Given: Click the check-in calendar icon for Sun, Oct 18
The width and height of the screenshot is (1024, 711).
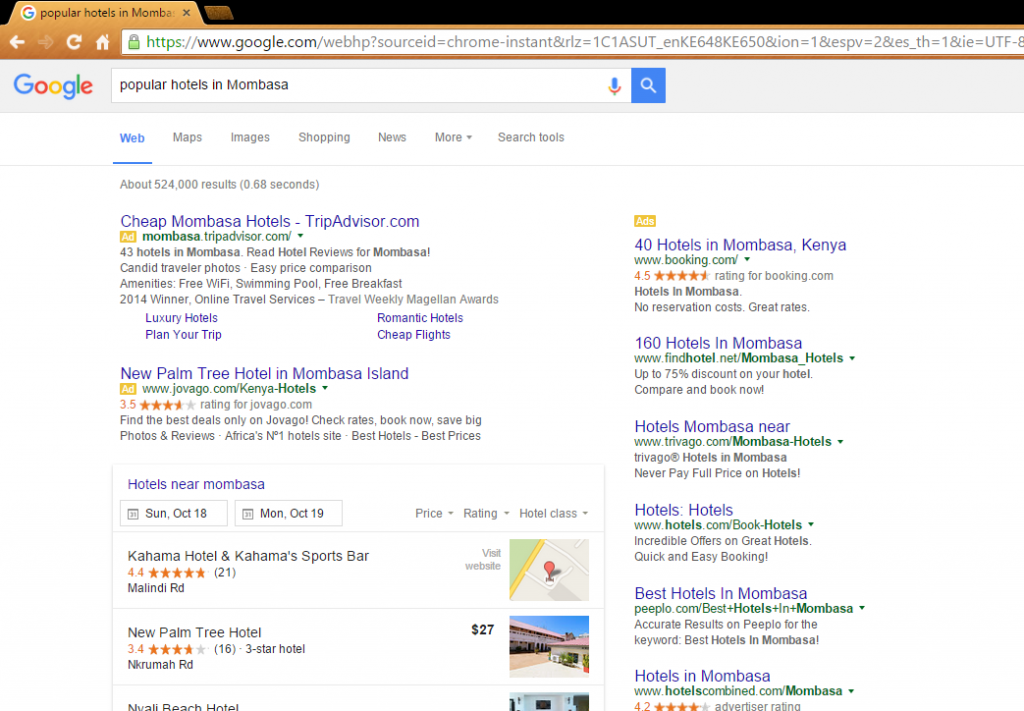Looking at the screenshot, I should [x=133, y=514].
